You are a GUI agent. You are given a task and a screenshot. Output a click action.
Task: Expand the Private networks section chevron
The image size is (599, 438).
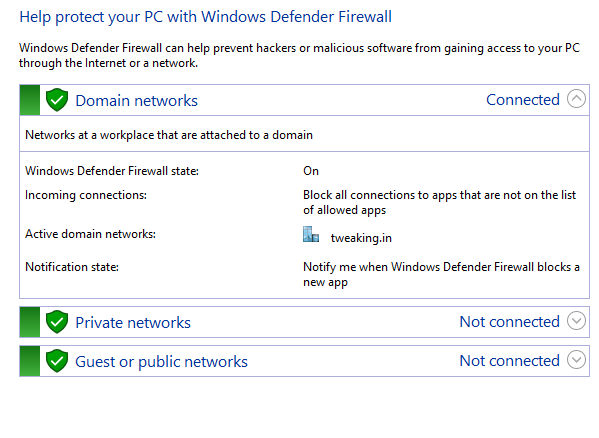576,321
